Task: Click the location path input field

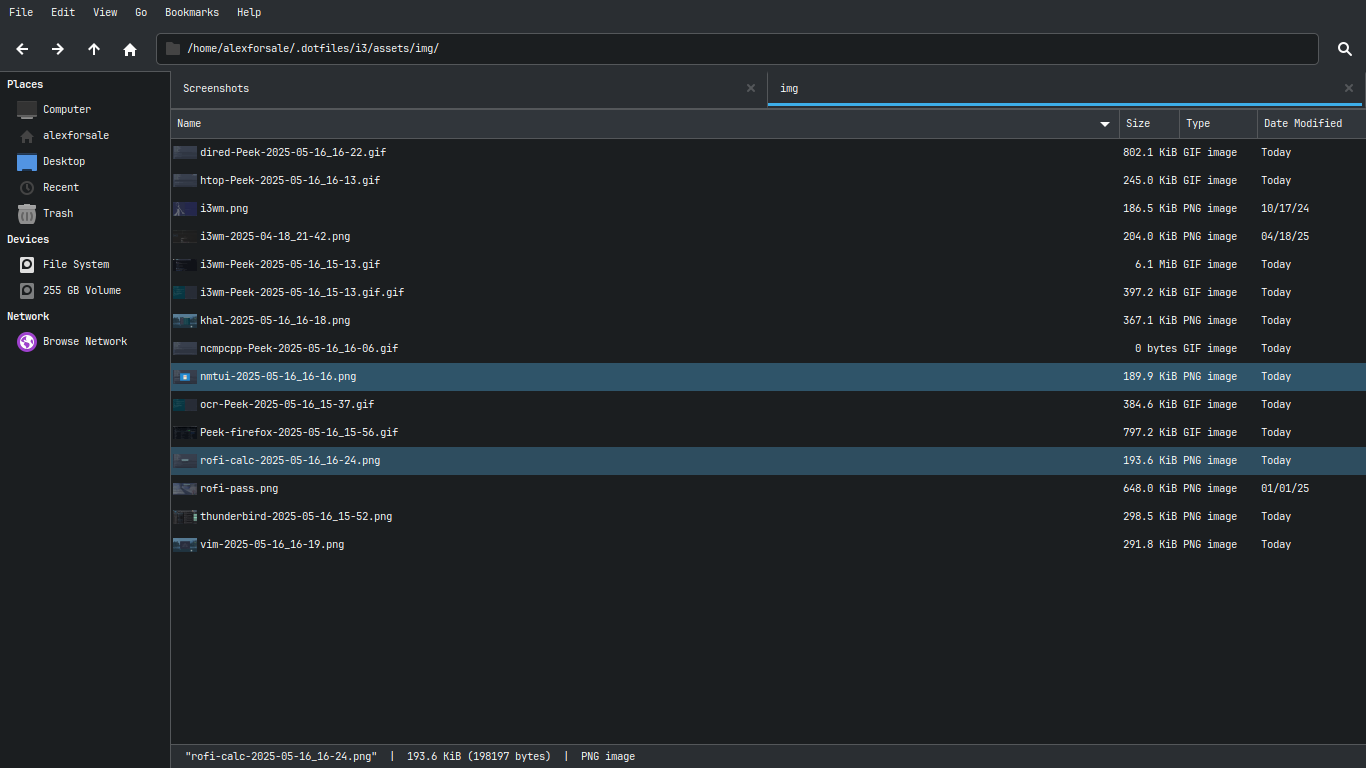Action: coord(737,48)
